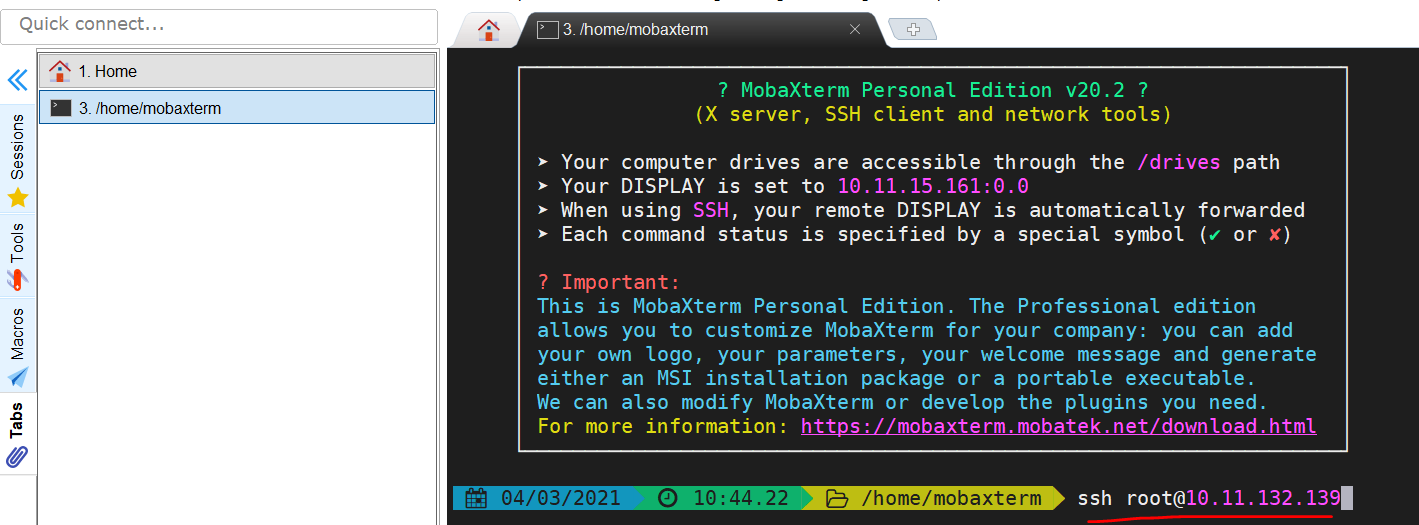The image size is (1419, 525).
Task: Click the Quick connect search field
Action: [219, 25]
